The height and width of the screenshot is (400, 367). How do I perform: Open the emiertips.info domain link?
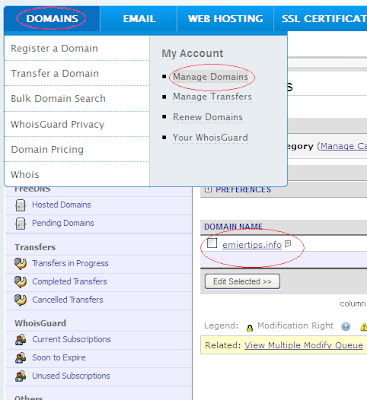point(252,245)
